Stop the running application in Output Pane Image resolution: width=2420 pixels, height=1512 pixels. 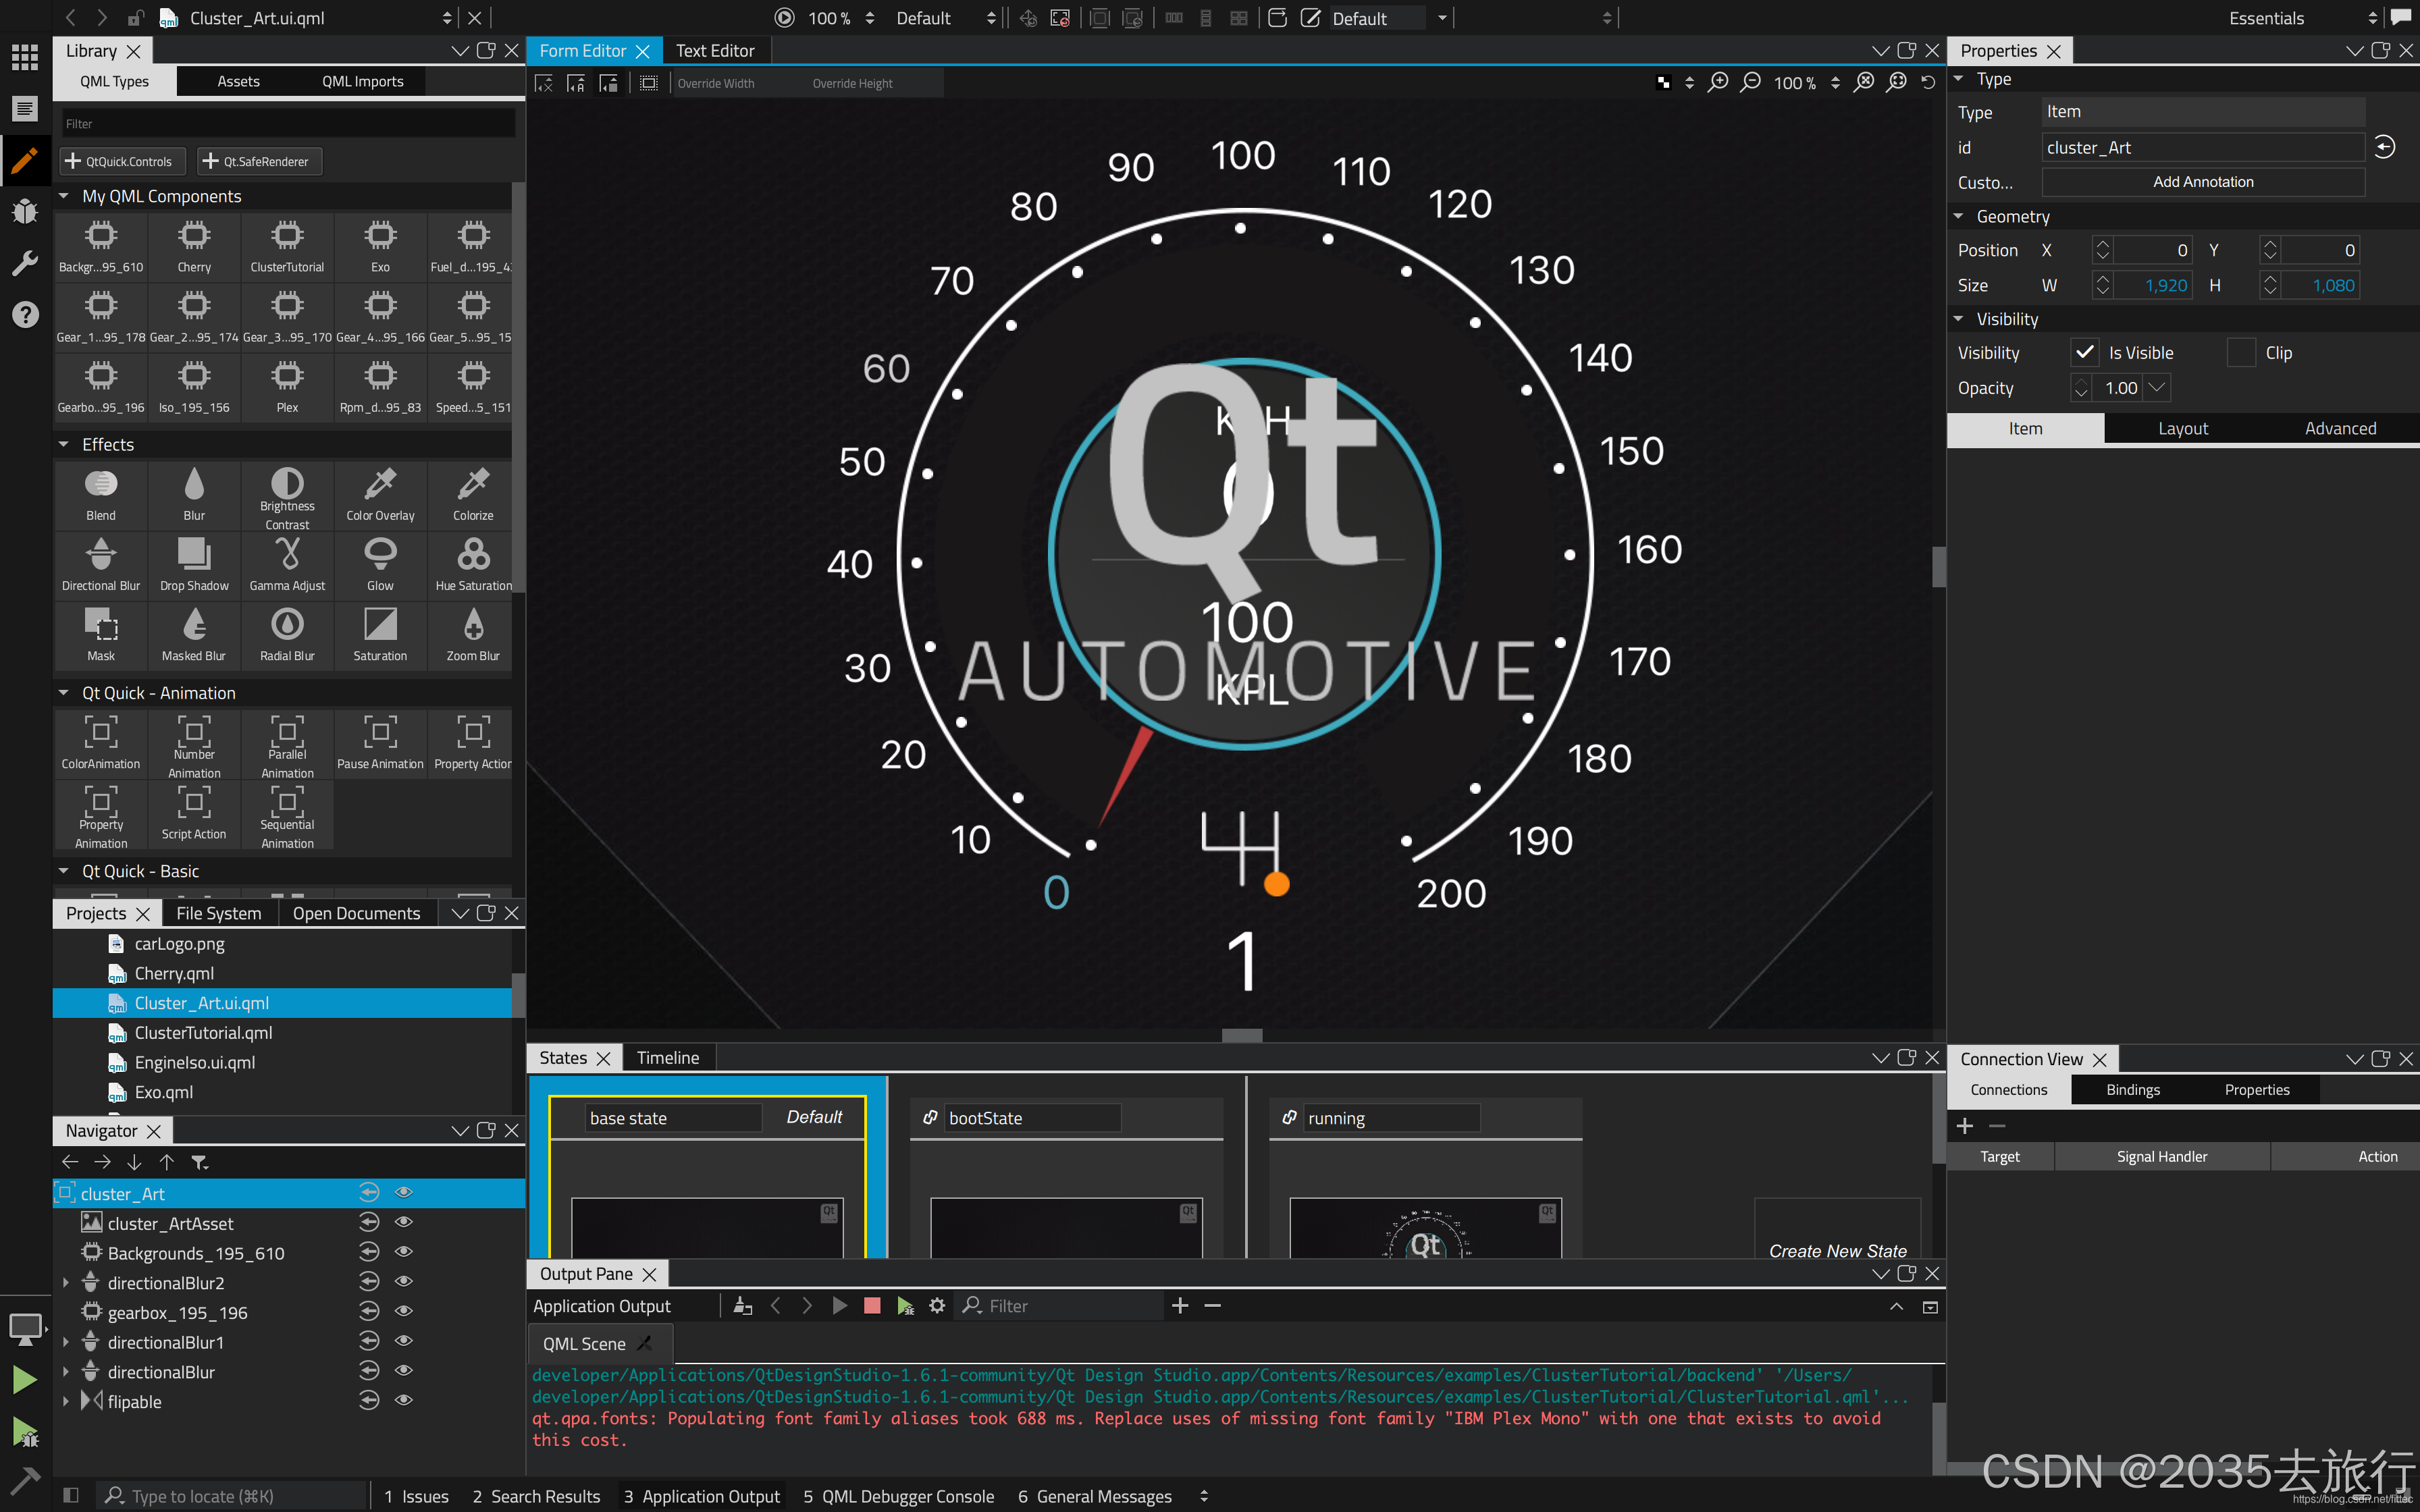click(872, 1306)
